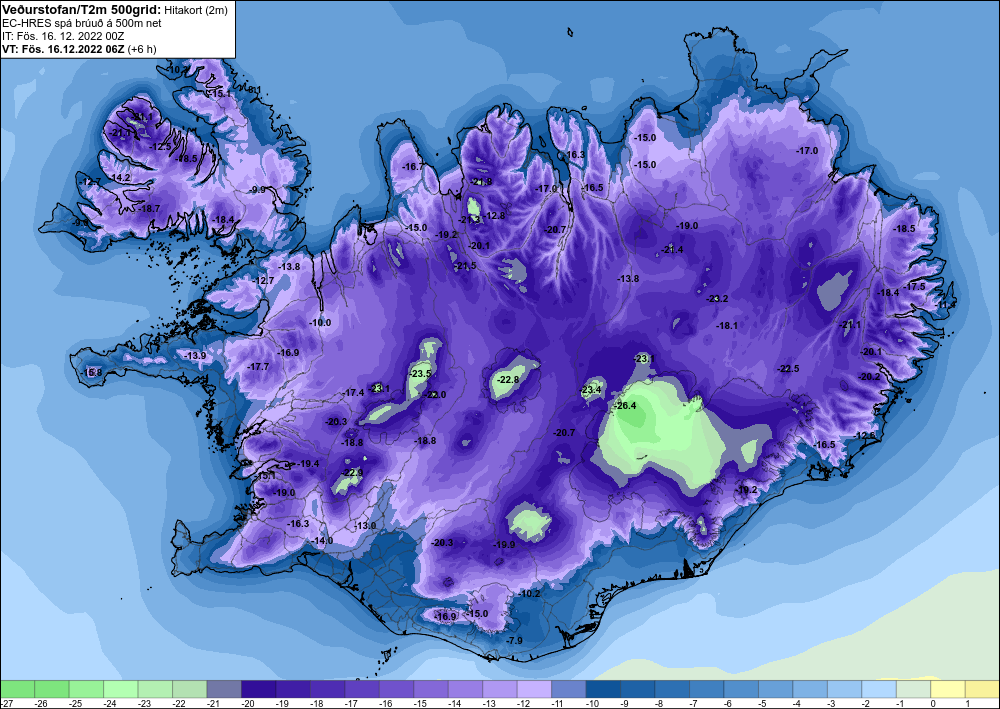The height and width of the screenshot is (709, 1000).
Task: Click the -17.5 temperature label
Action: click(x=915, y=287)
